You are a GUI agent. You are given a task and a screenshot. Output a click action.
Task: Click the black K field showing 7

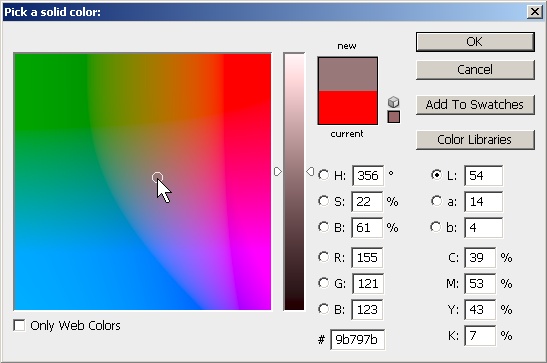480,336
